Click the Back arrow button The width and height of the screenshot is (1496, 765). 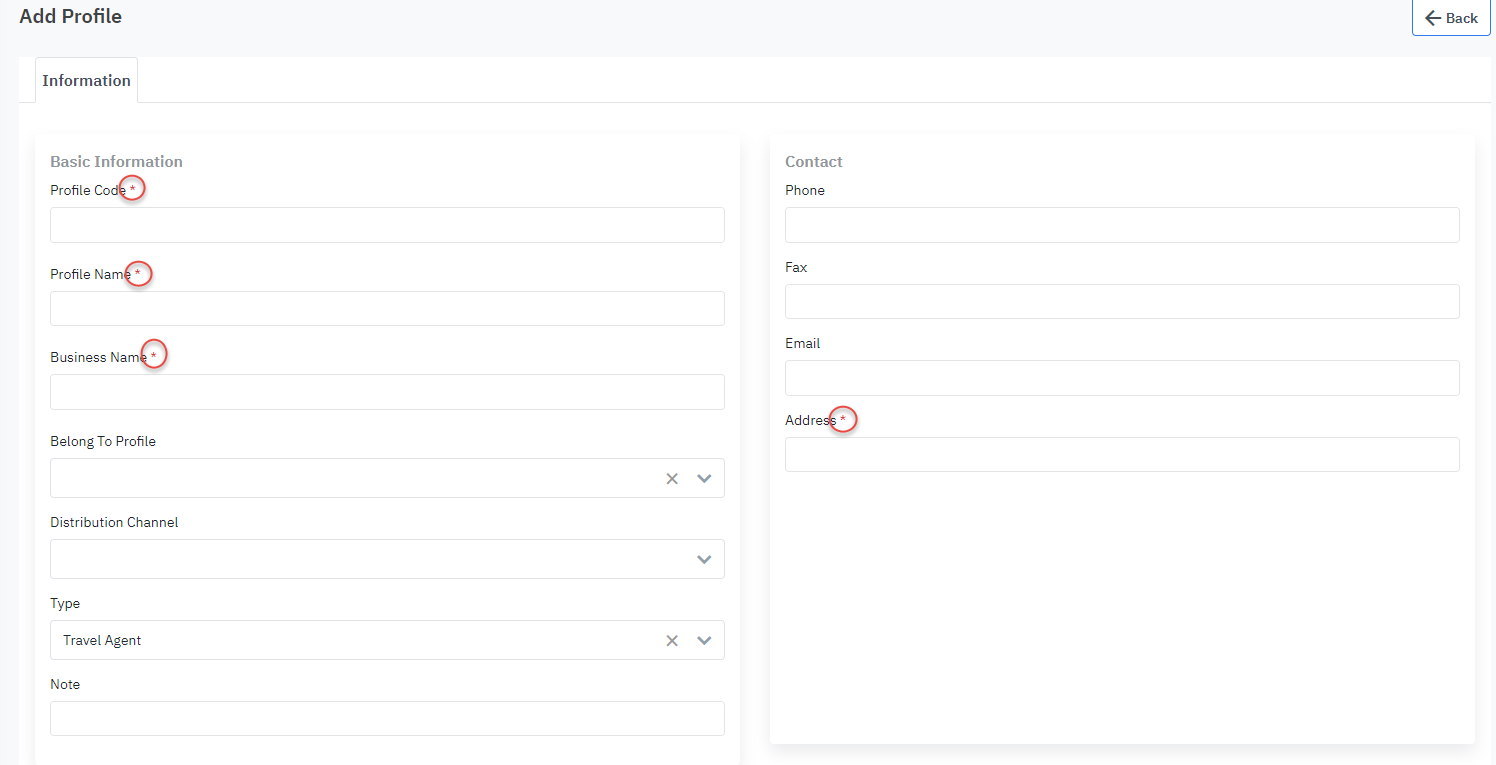1450,18
